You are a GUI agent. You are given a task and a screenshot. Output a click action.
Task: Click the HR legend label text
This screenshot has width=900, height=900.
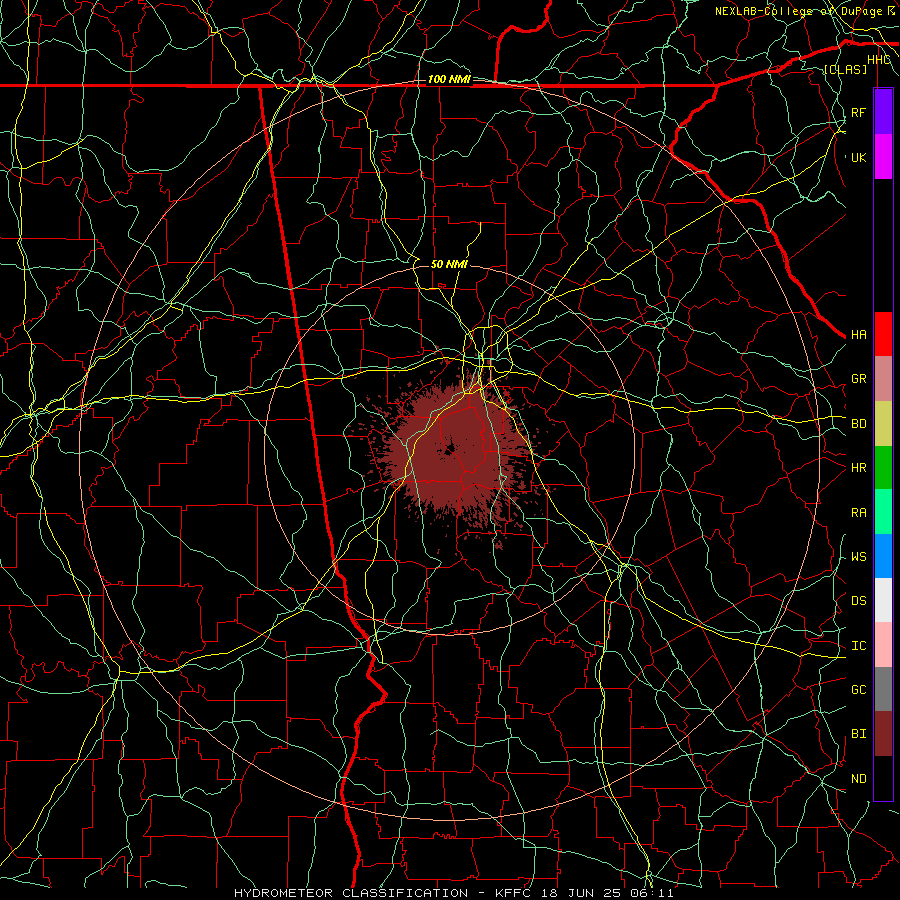coord(858,468)
